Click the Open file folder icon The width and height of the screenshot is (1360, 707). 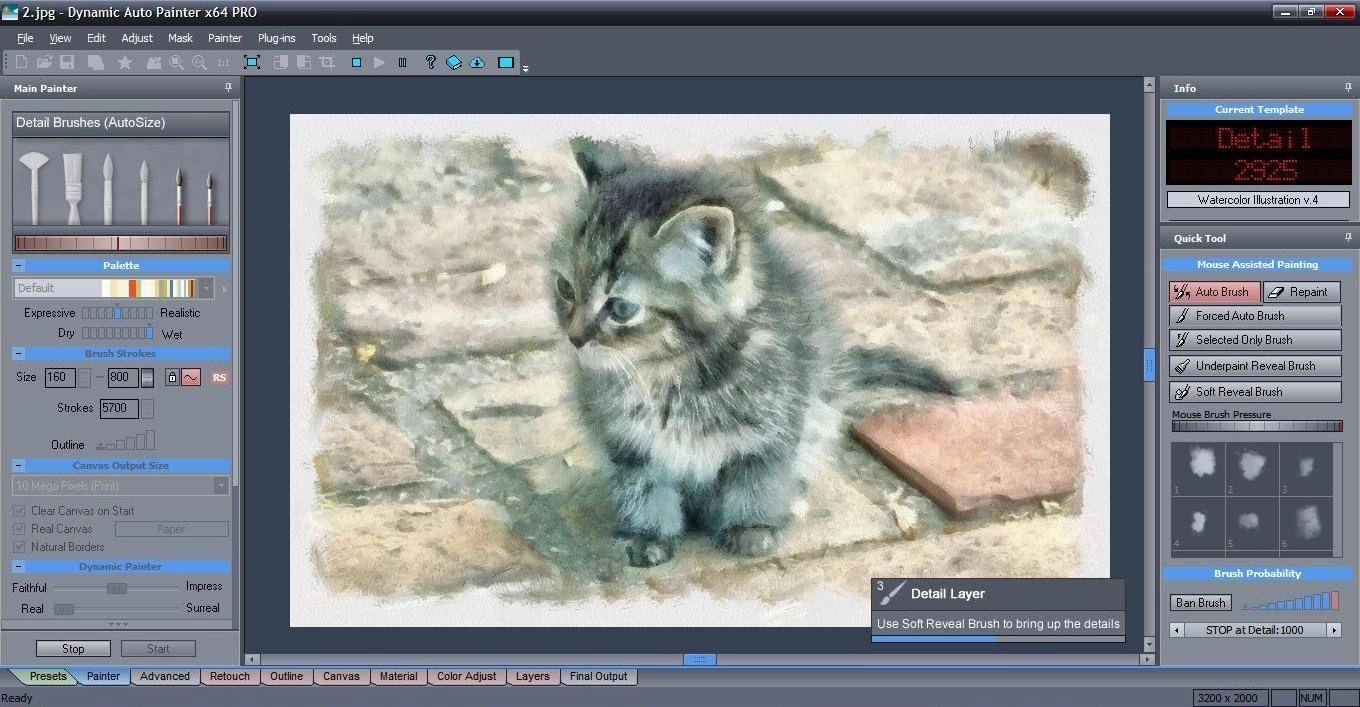click(x=44, y=62)
